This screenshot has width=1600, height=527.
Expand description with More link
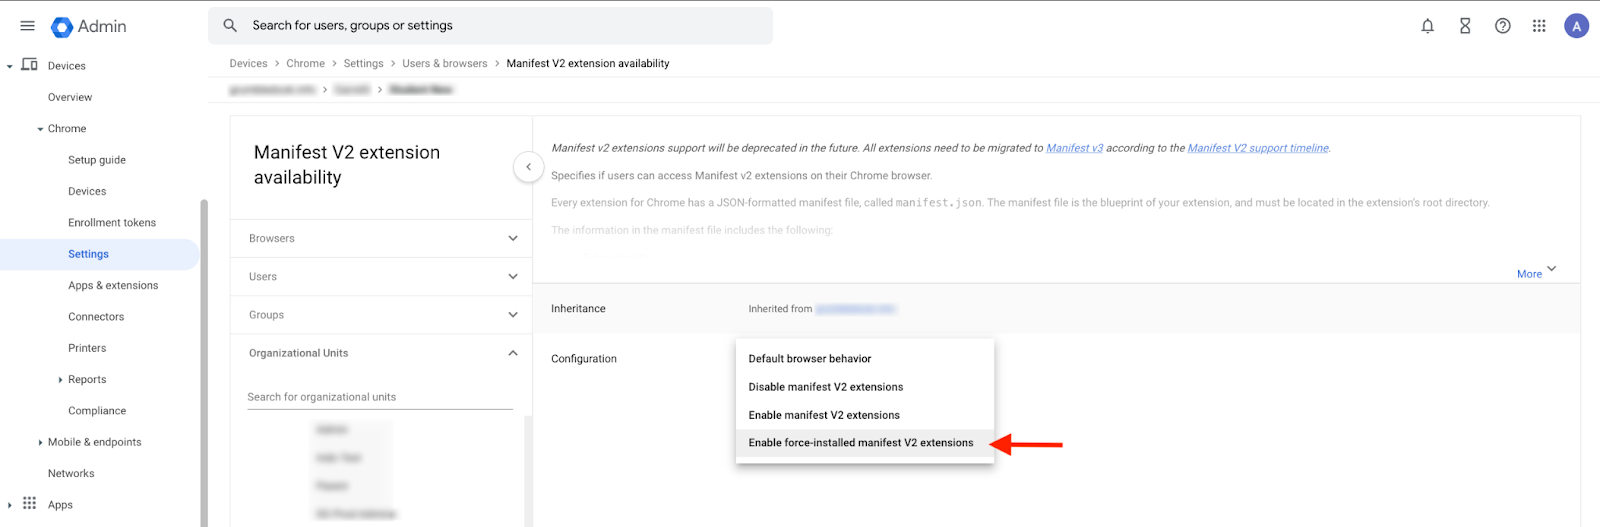point(1536,273)
